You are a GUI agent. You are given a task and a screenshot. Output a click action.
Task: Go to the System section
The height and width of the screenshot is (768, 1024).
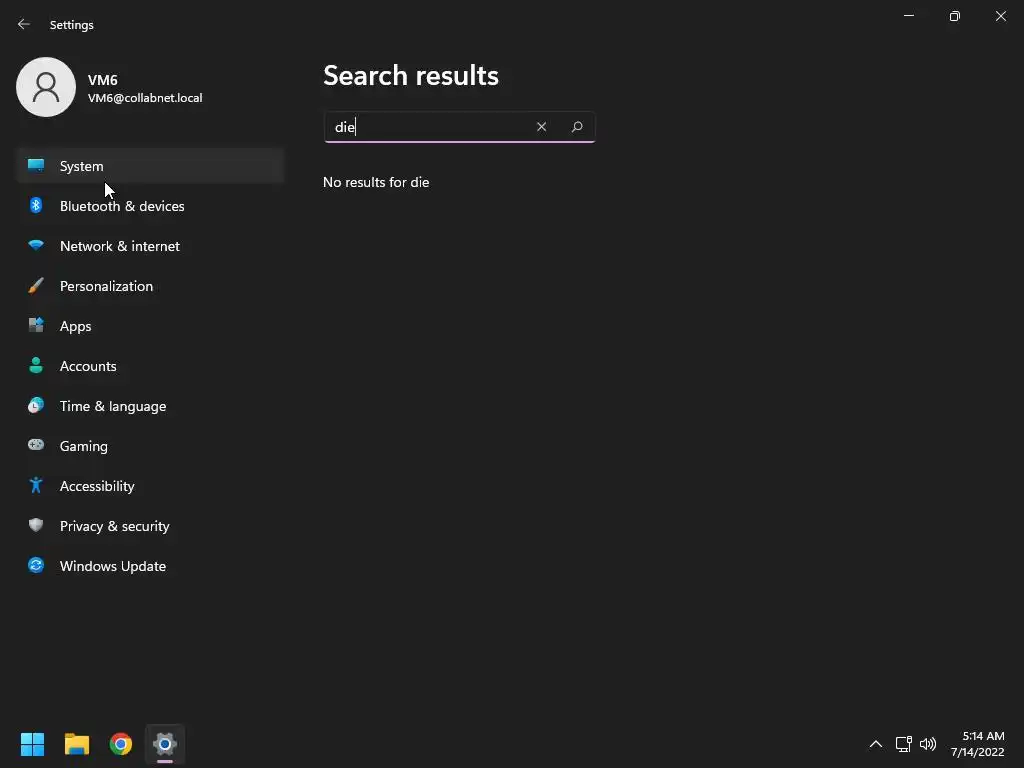pos(82,166)
